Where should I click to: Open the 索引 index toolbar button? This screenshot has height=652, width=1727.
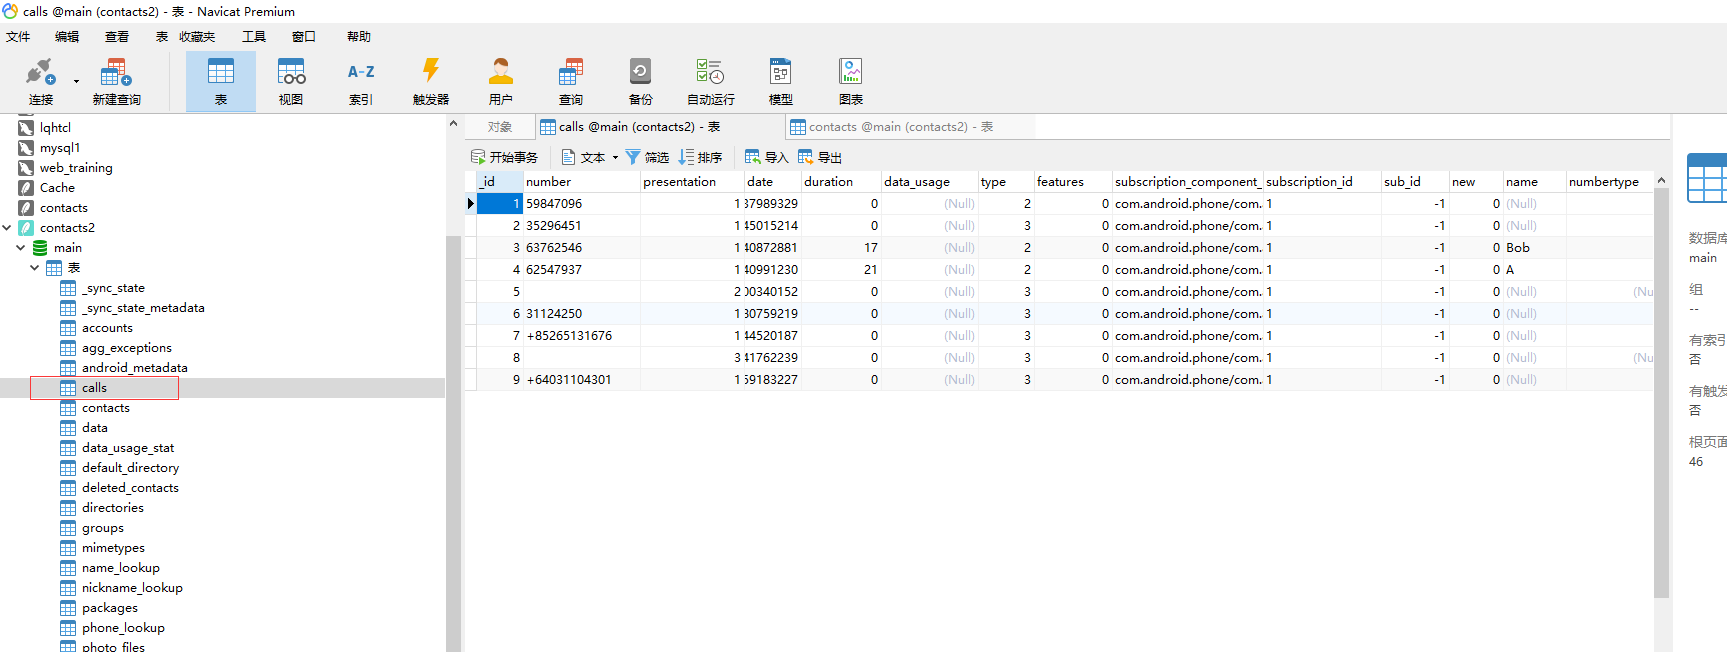click(361, 81)
